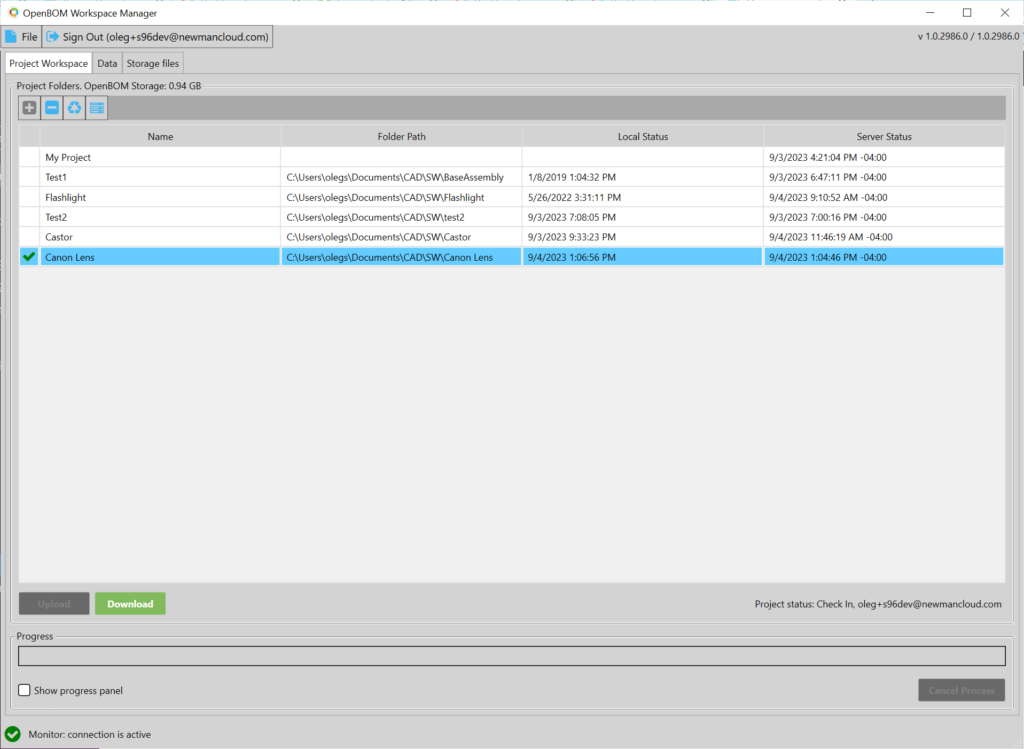The width and height of the screenshot is (1024, 749).
Task: Click the folder path ending in SW\Castor
Action: [x=379, y=237]
